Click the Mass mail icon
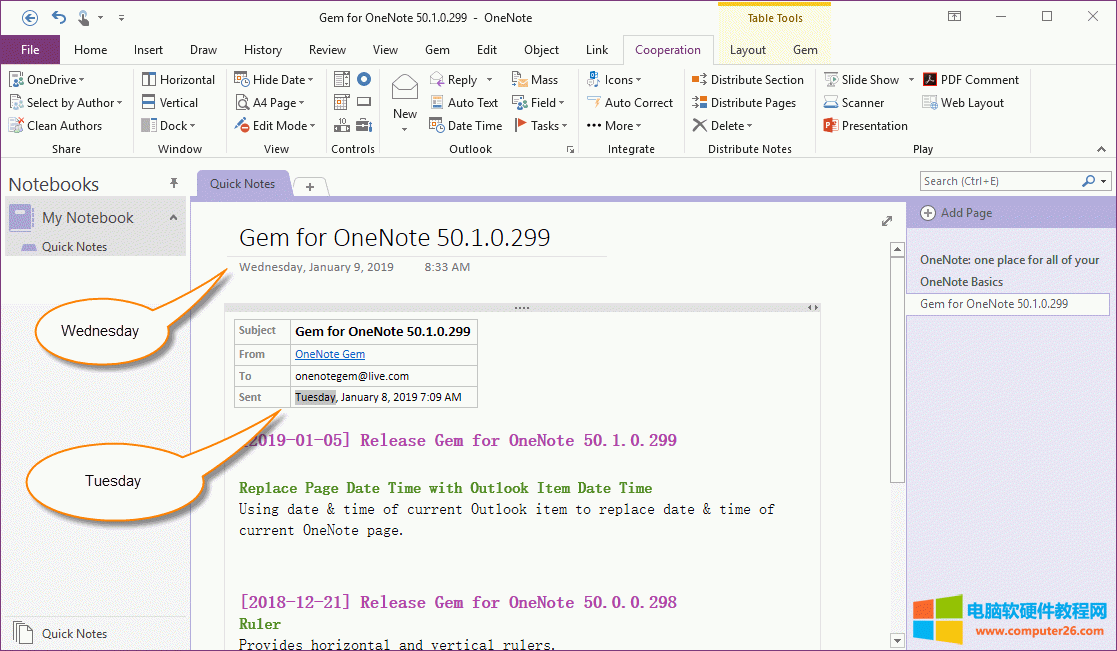Image resolution: width=1117 pixels, height=651 pixels. click(x=535, y=79)
